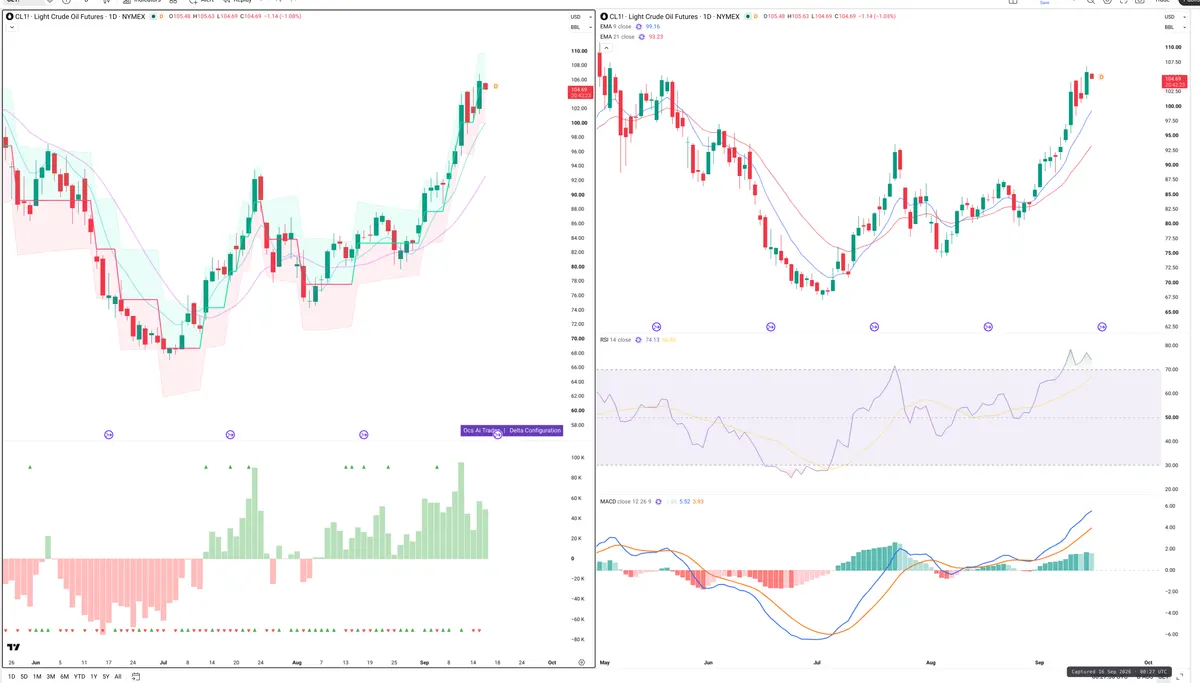Click the market status dot on left chart
Viewport: 1200px width, 683px height.
pos(151,17)
